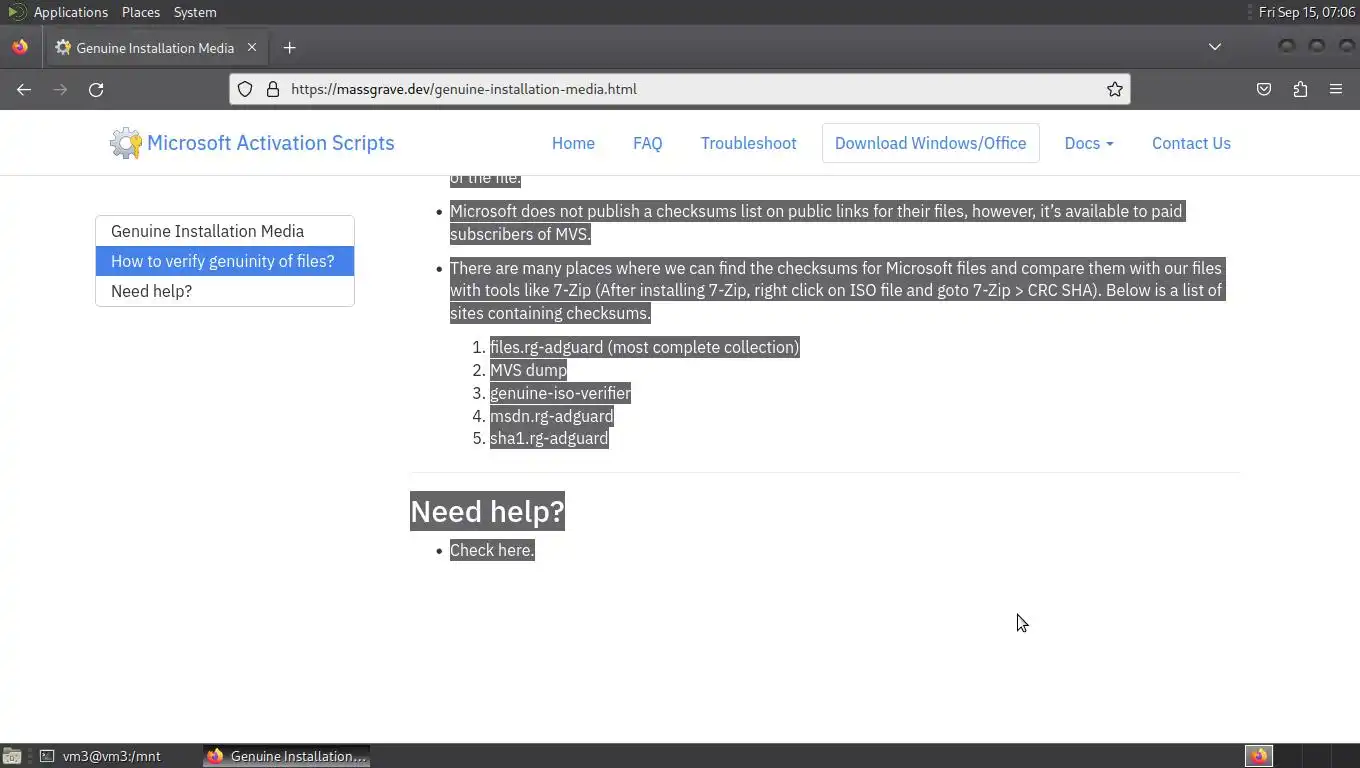Open the System menu

tap(195, 12)
